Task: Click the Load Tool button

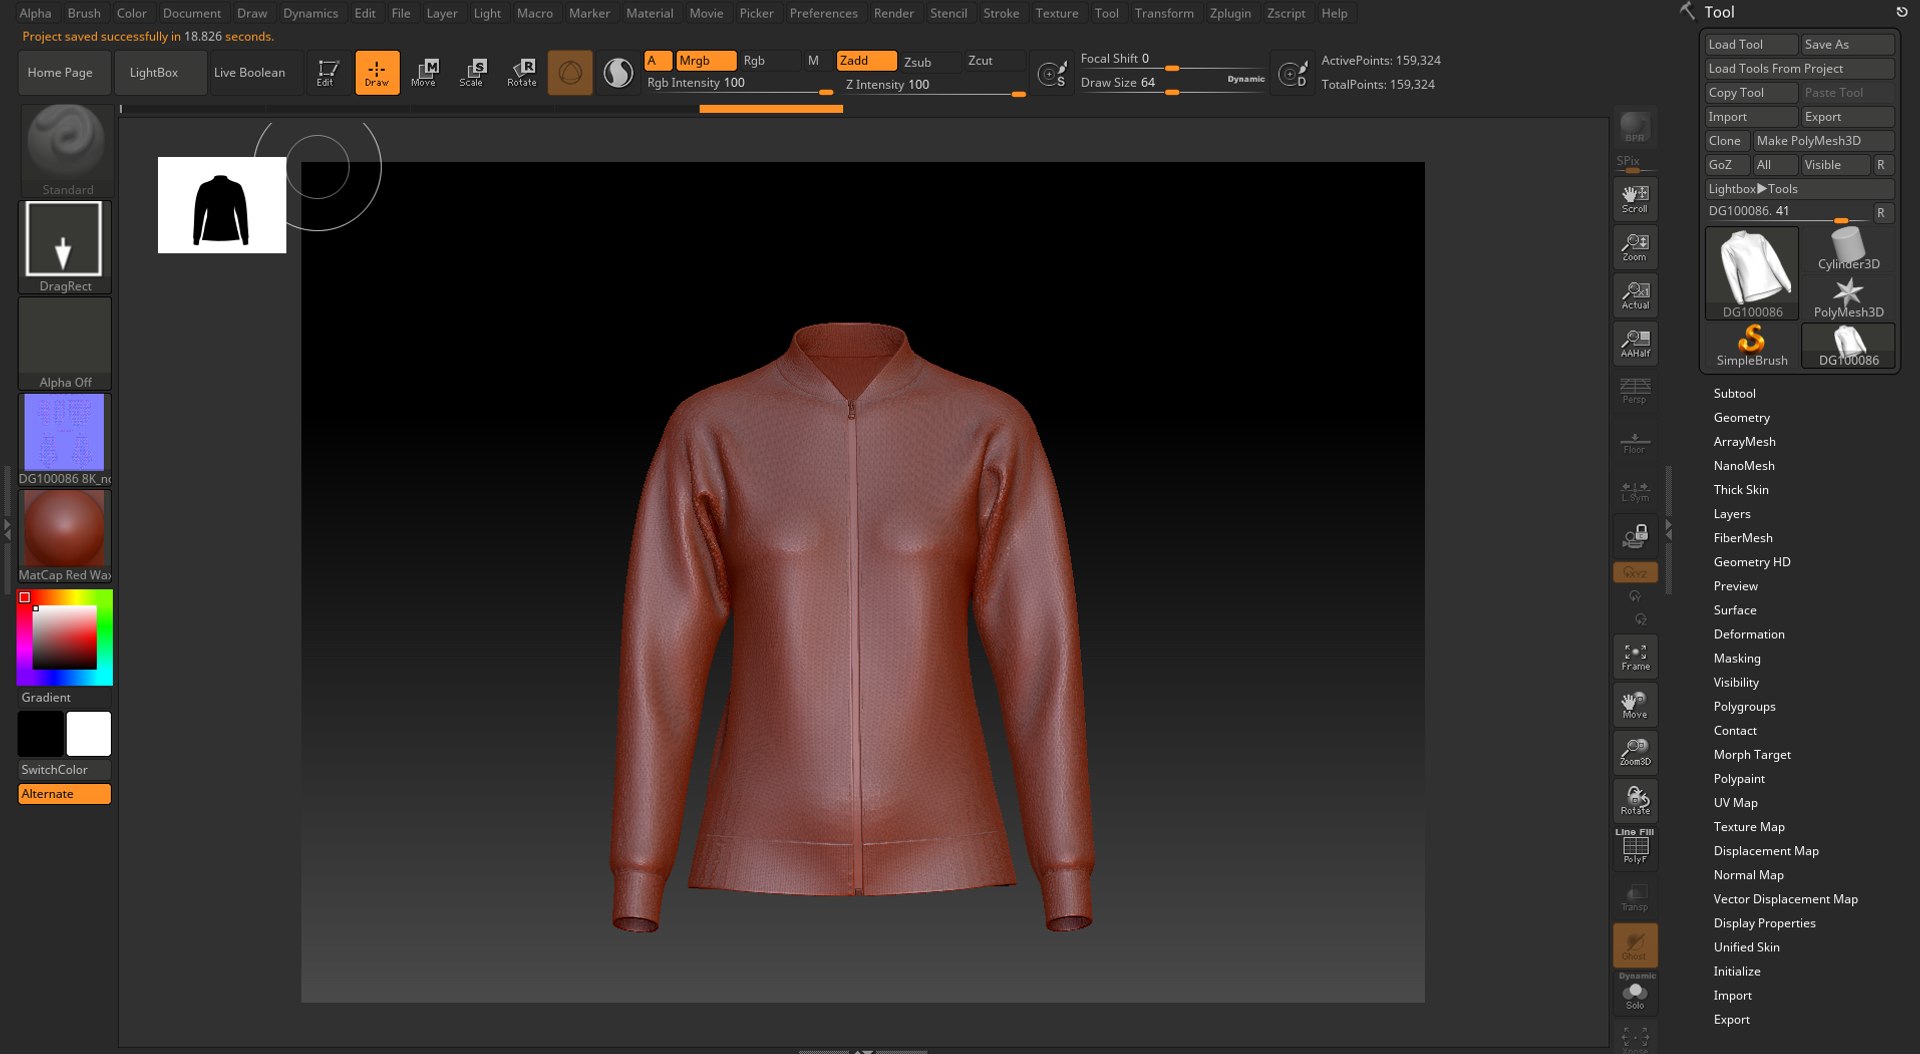Action: [x=1750, y=45]
